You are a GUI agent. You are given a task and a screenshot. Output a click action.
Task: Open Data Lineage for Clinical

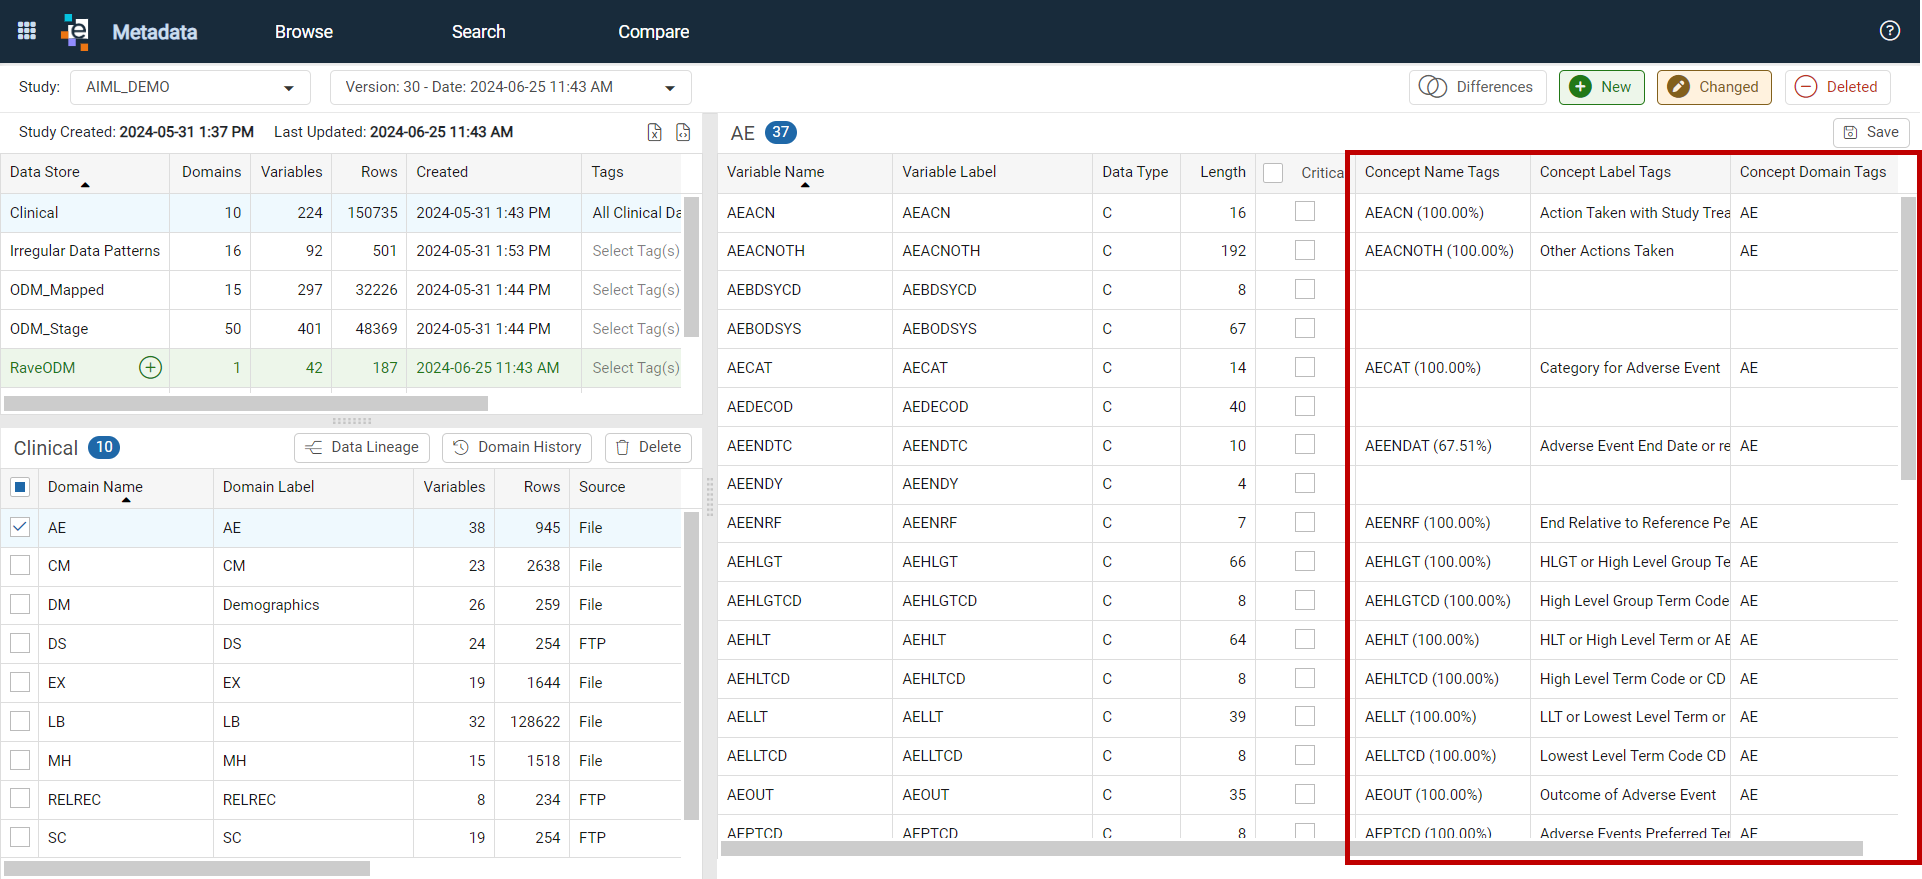(362, 447)
